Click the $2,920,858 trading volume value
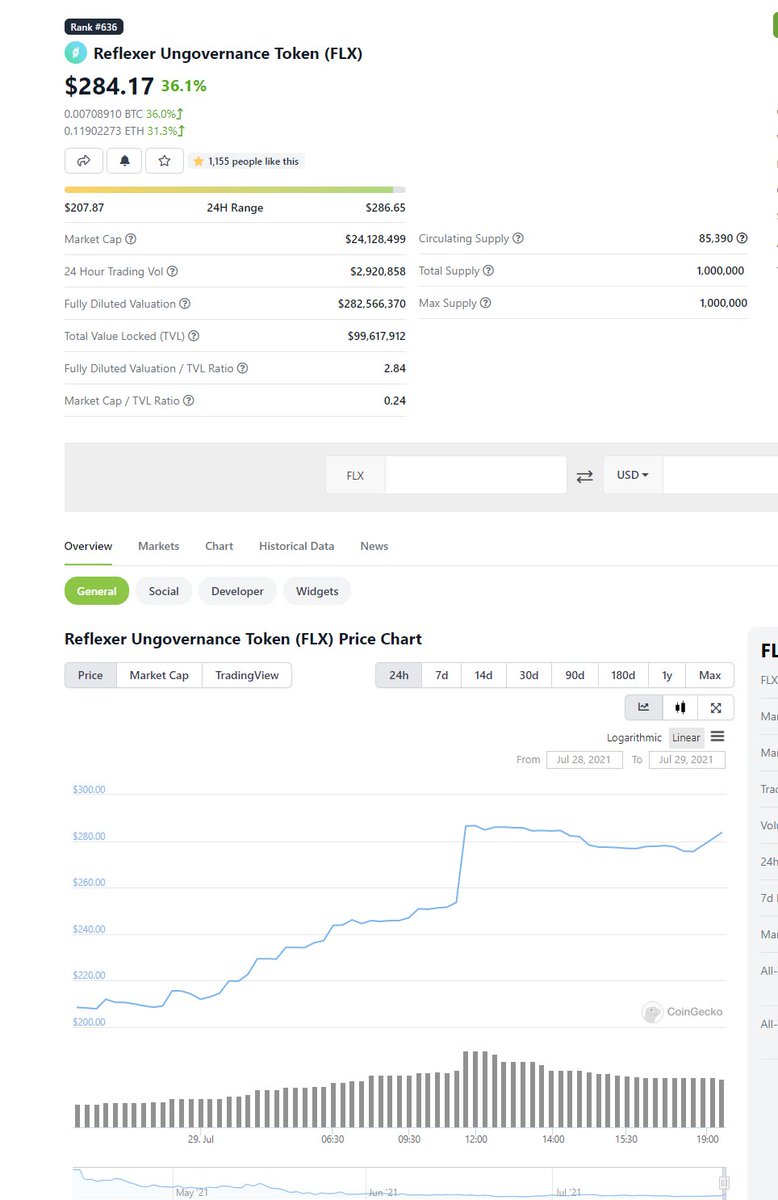This screenshot has height=1200, width=778. pyautogui.click(x=378, y=271)
